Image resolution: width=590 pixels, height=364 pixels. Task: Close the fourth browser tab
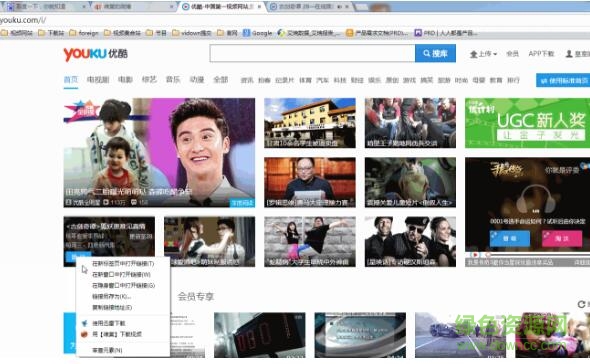click(x=347, y=6)
